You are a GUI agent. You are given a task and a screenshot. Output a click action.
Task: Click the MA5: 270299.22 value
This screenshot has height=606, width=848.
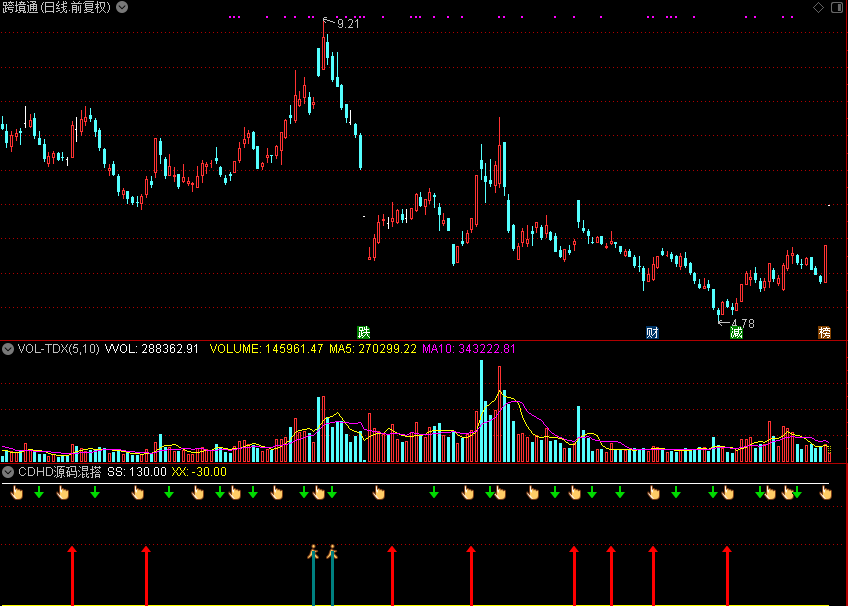point(373,349)
